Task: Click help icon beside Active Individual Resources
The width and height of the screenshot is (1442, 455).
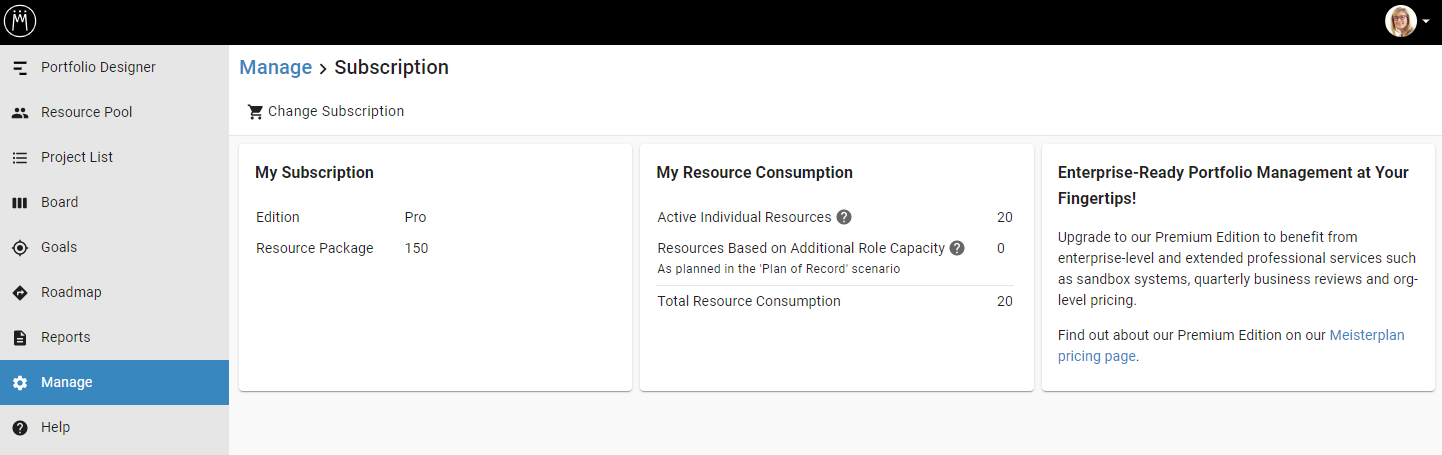Action: tap(844, 217)
